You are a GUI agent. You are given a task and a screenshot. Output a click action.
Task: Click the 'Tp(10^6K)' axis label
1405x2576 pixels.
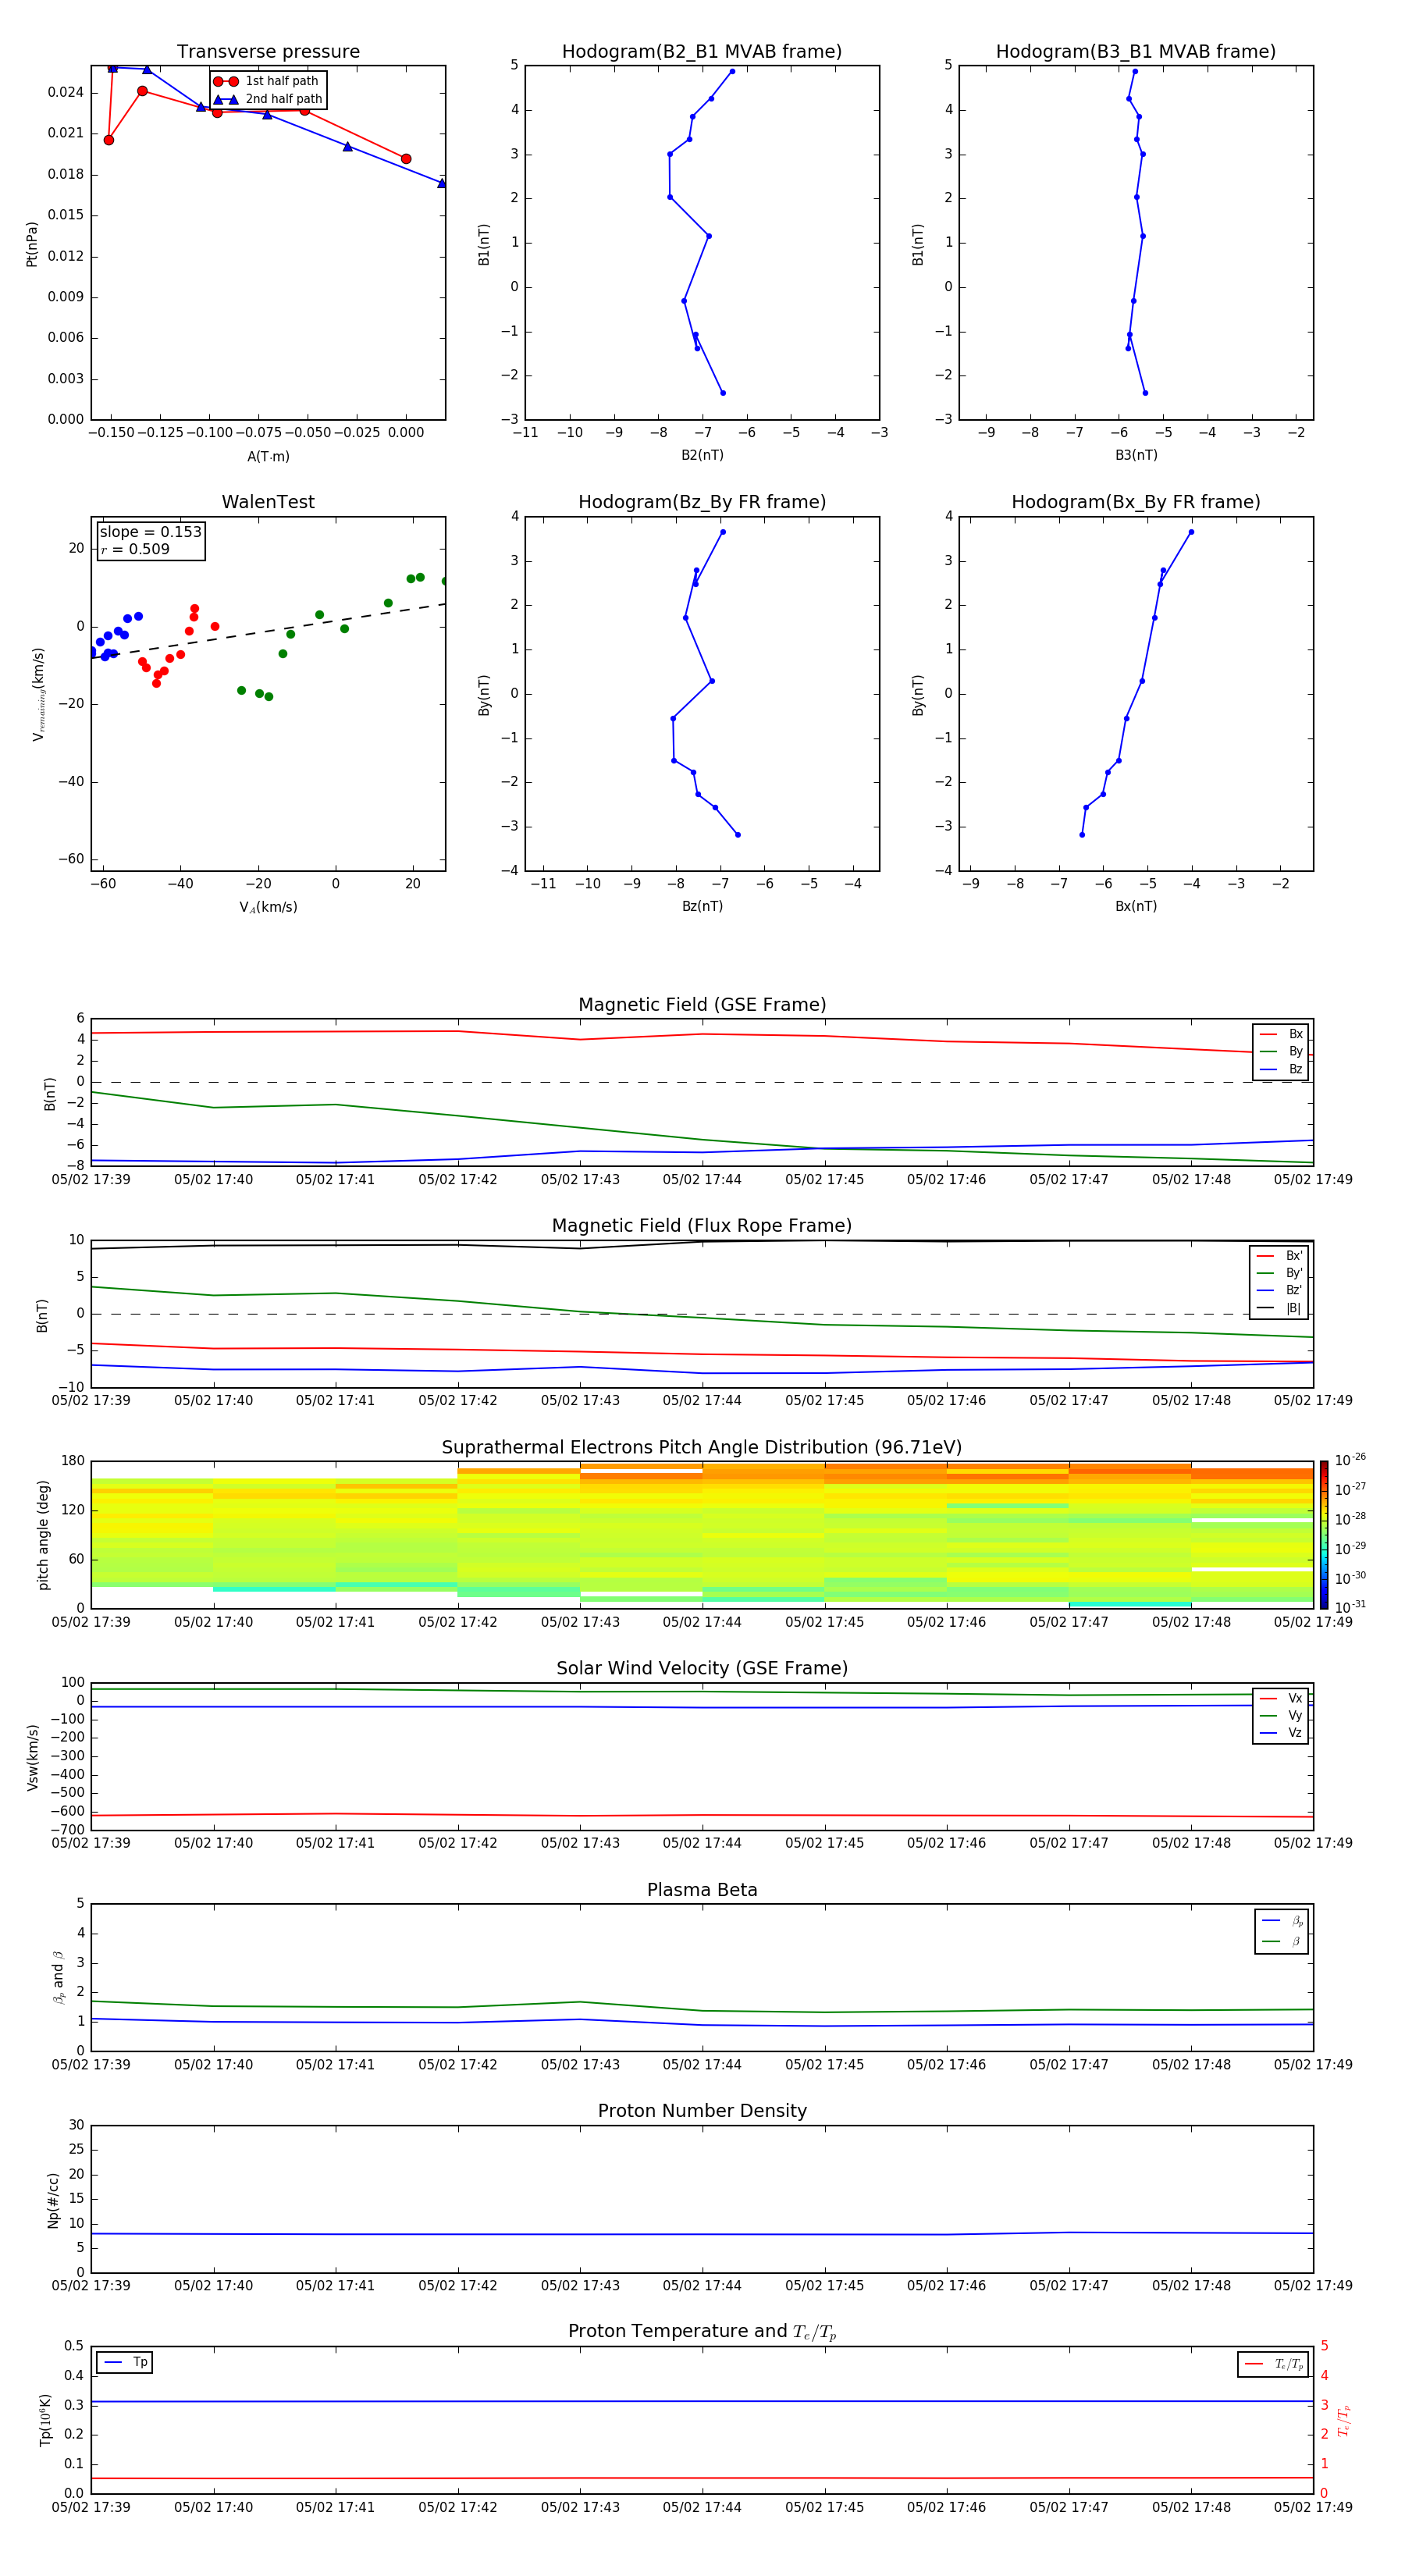point(45,2420)
